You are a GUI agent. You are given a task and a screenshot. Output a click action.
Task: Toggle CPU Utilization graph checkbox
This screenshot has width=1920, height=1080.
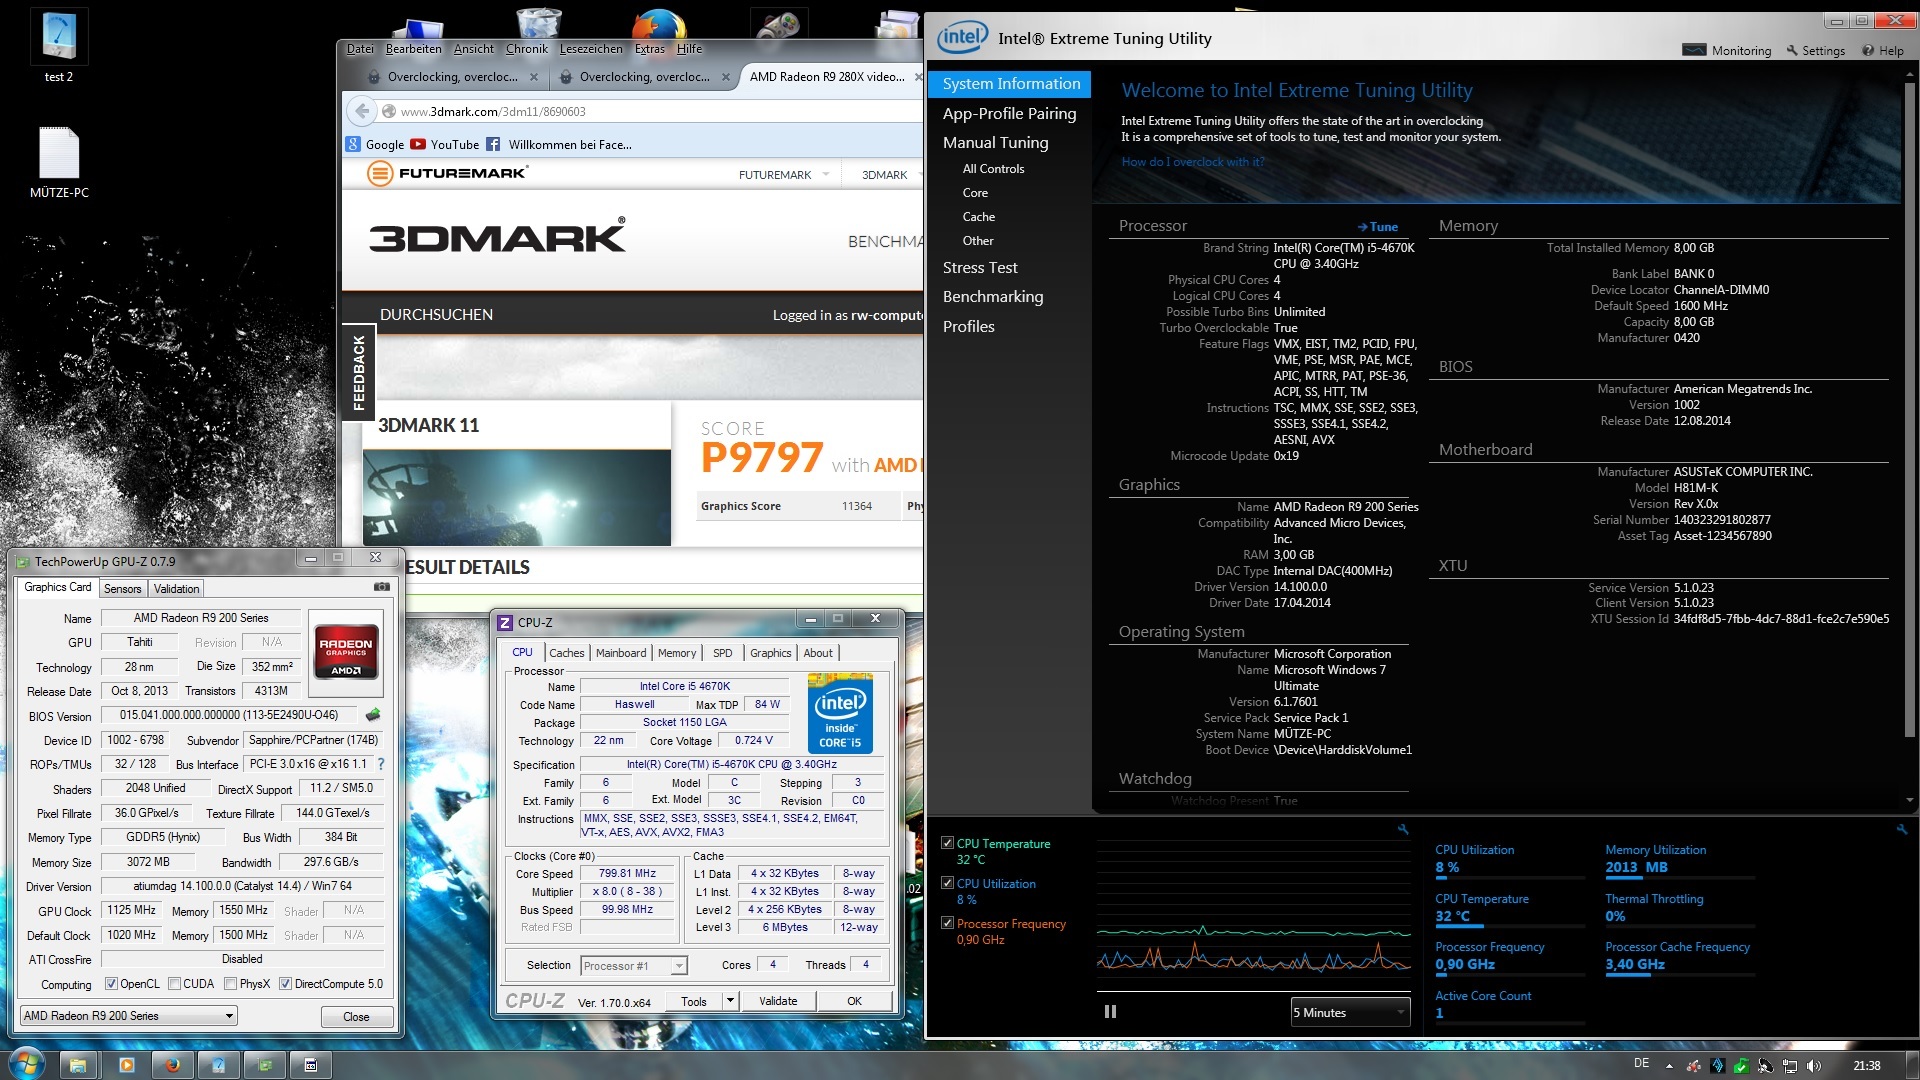tap(947, 883)
